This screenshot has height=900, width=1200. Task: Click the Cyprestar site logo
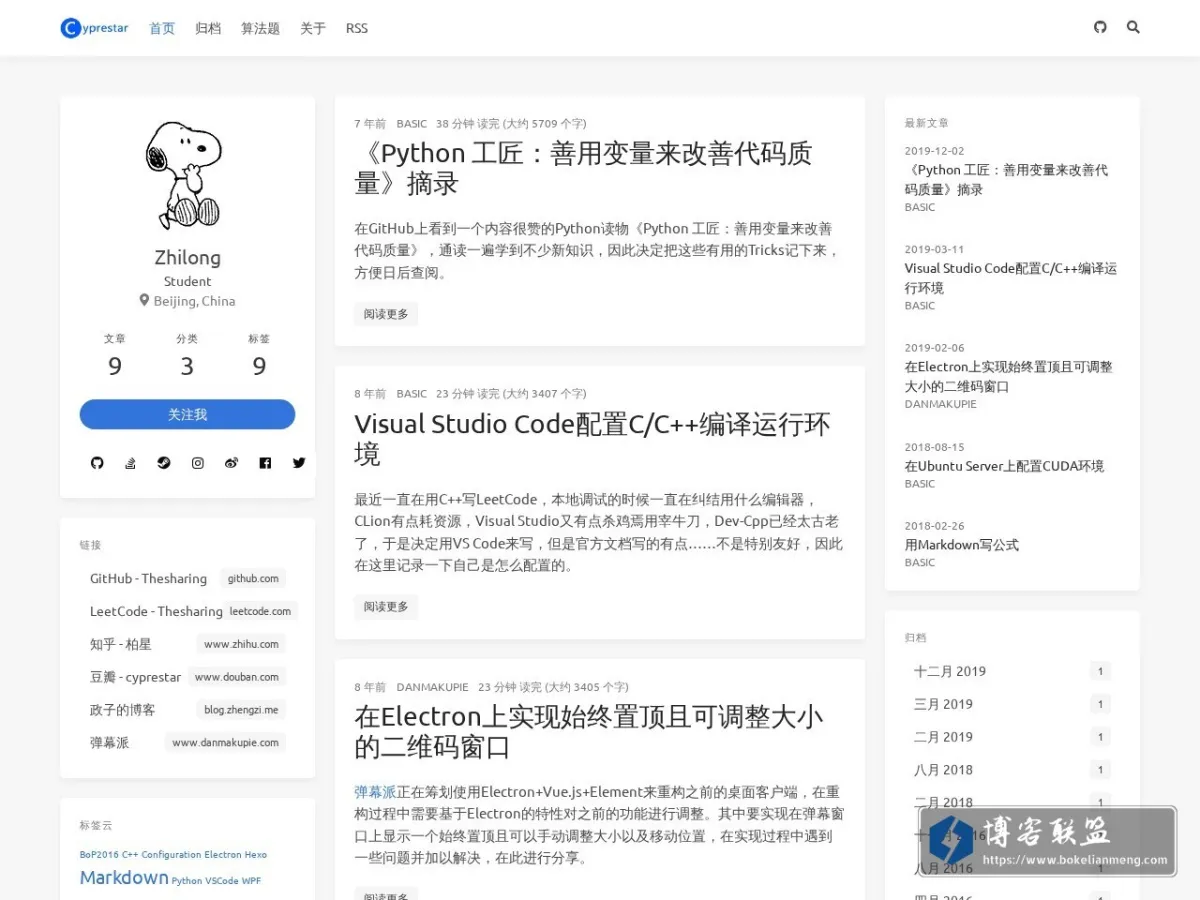[x=95, y=28]
